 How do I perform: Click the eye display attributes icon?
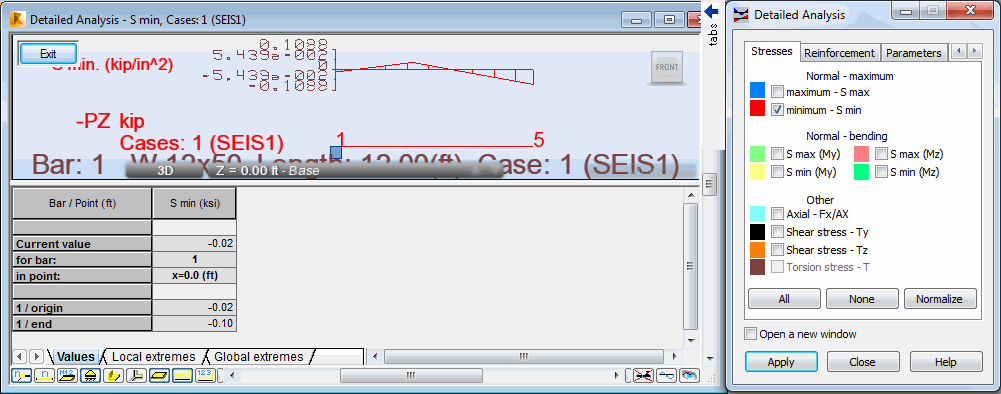[689, 376]
